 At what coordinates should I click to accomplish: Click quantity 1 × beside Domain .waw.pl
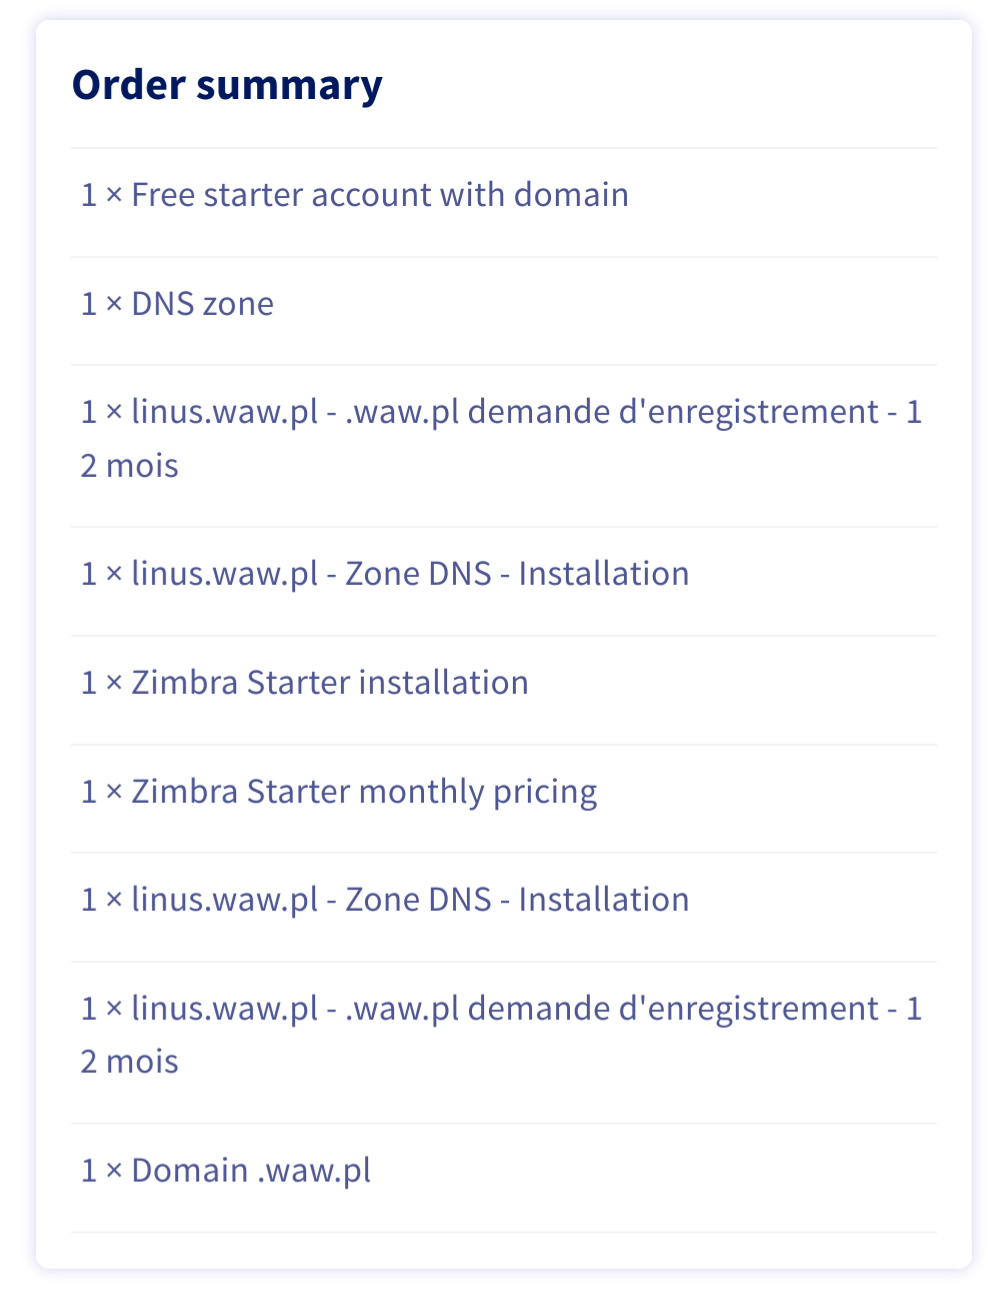(101, 1171)
